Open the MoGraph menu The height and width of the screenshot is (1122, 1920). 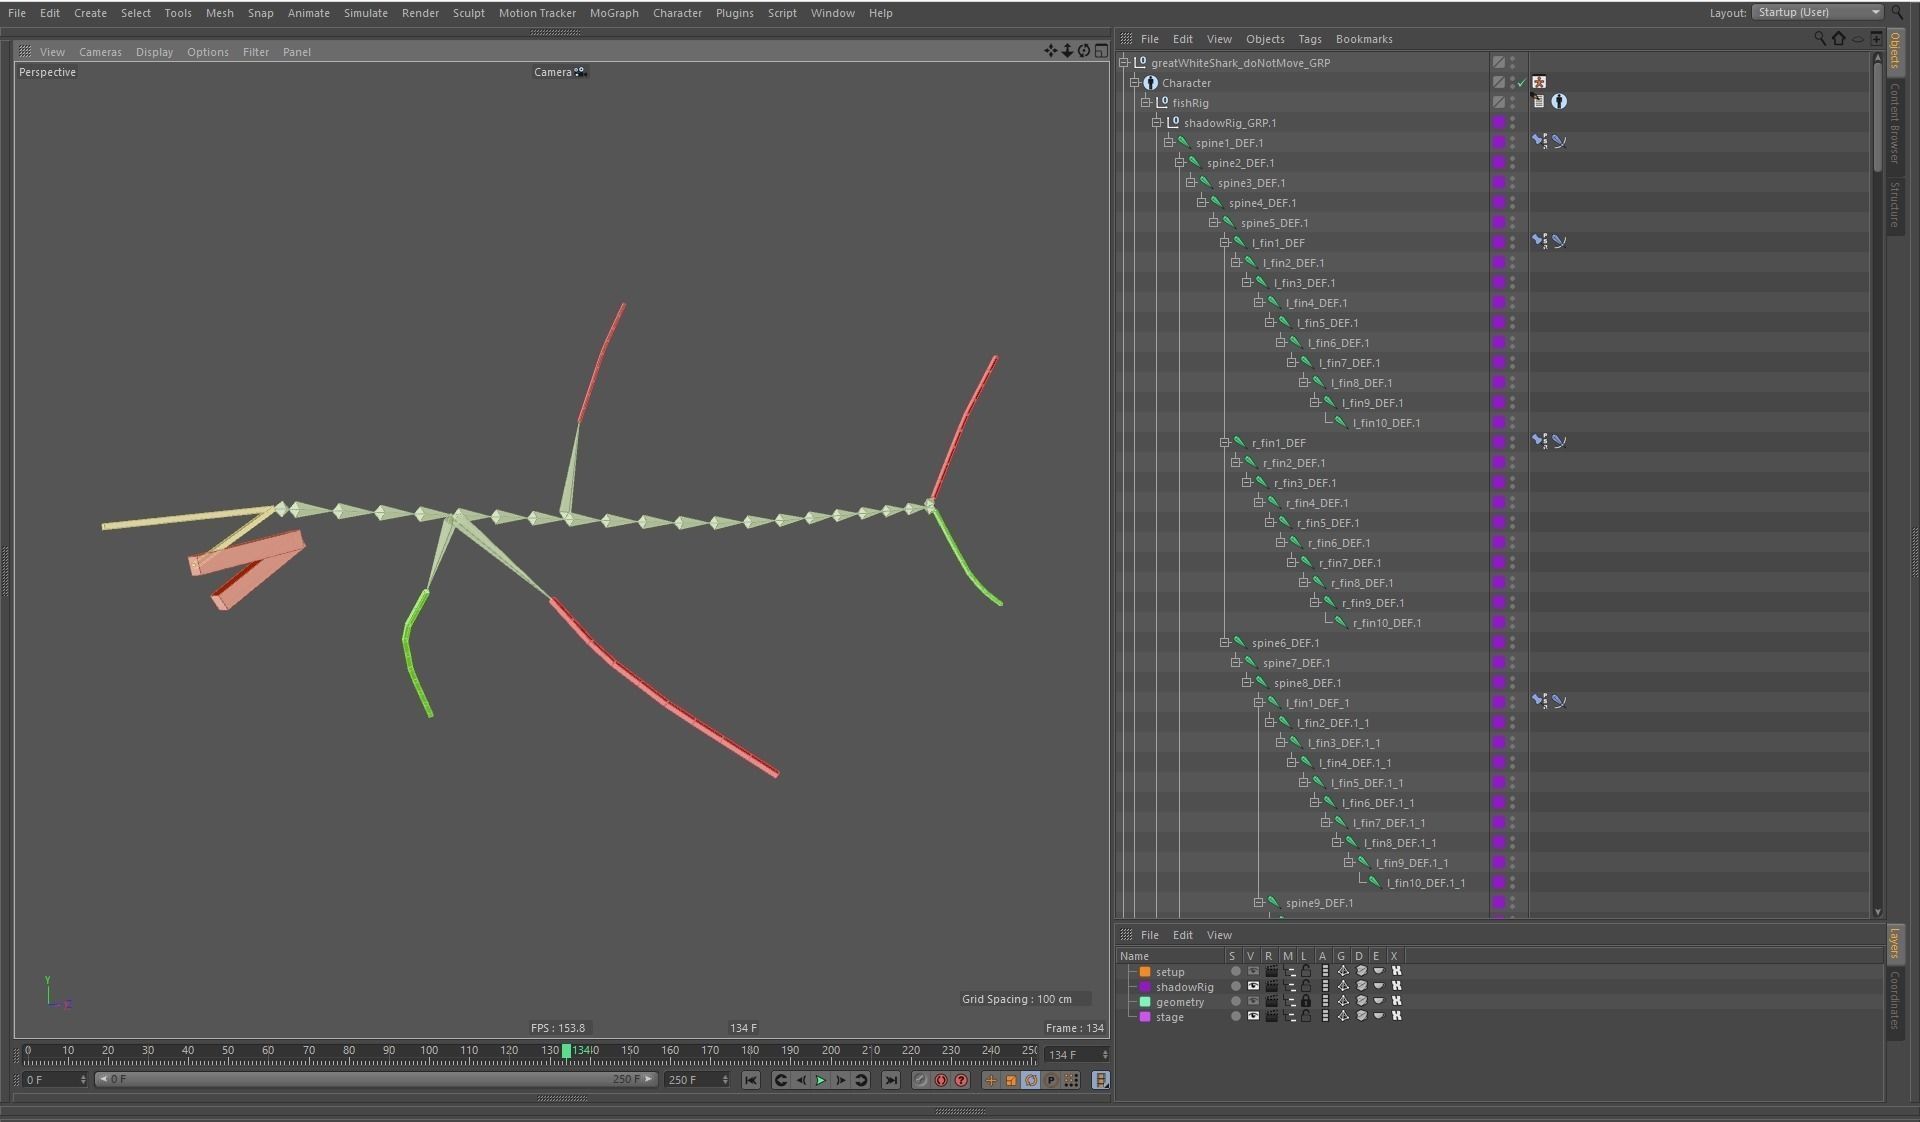613,13
